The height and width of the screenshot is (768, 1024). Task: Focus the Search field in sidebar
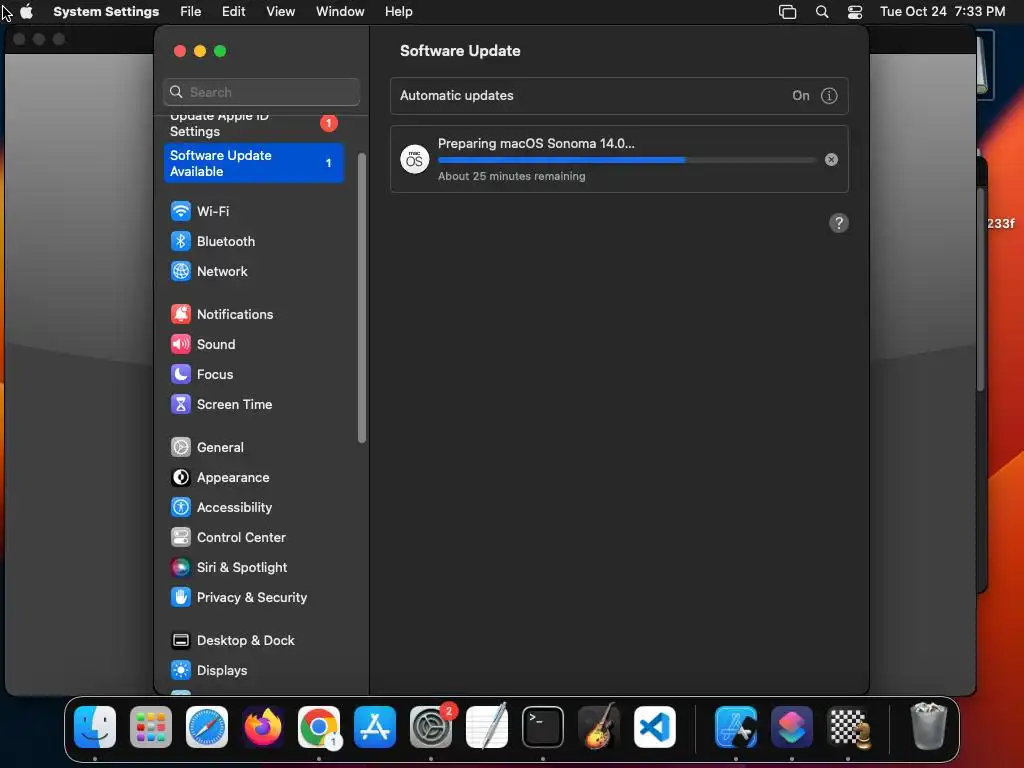coord(261,92)
